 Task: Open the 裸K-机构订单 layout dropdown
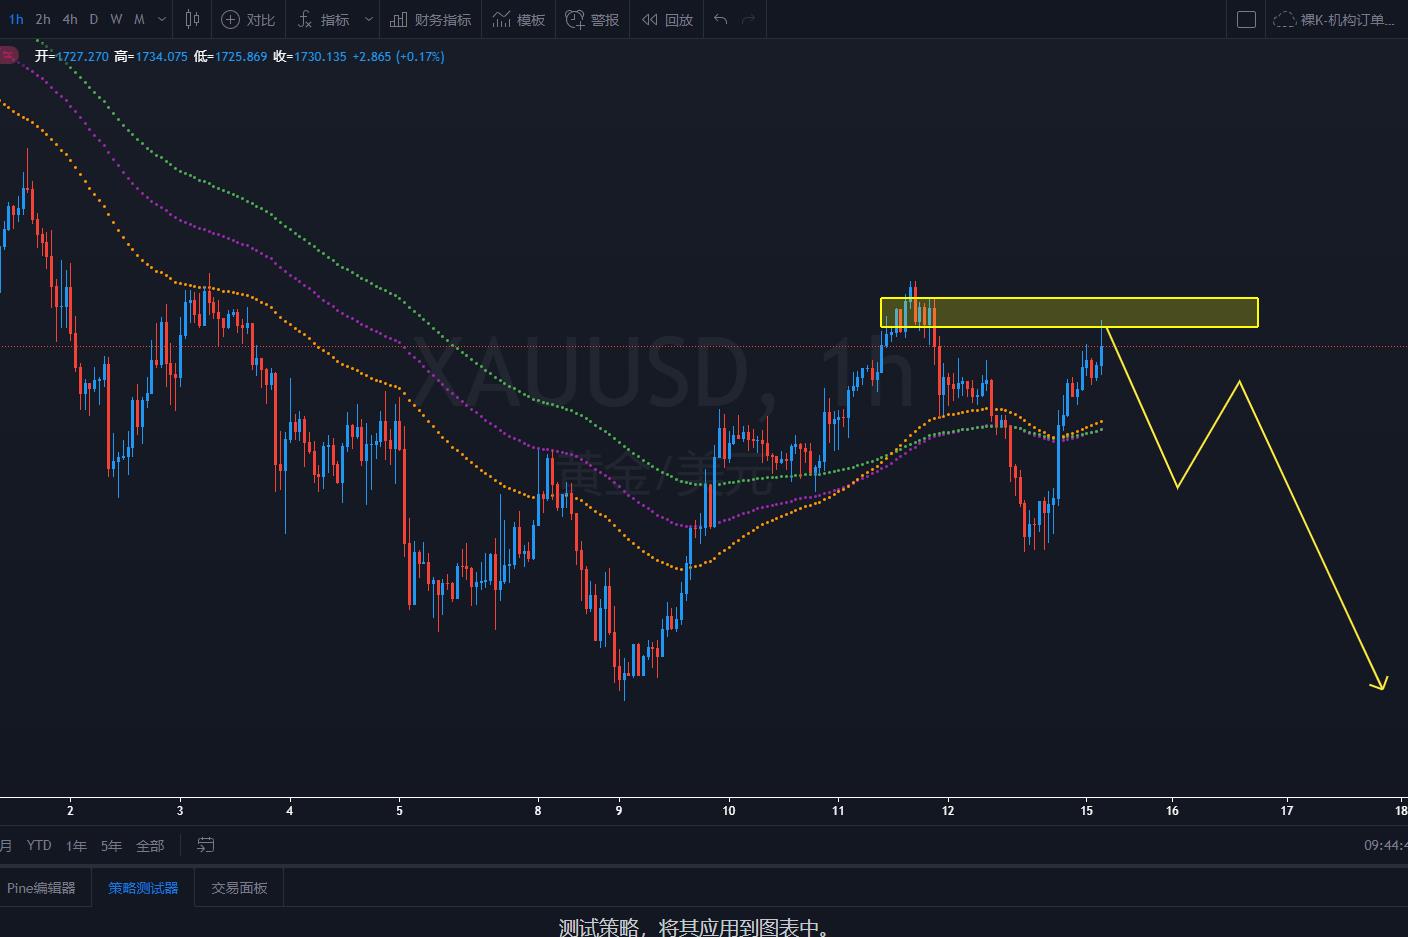[x=1334, y=19]
